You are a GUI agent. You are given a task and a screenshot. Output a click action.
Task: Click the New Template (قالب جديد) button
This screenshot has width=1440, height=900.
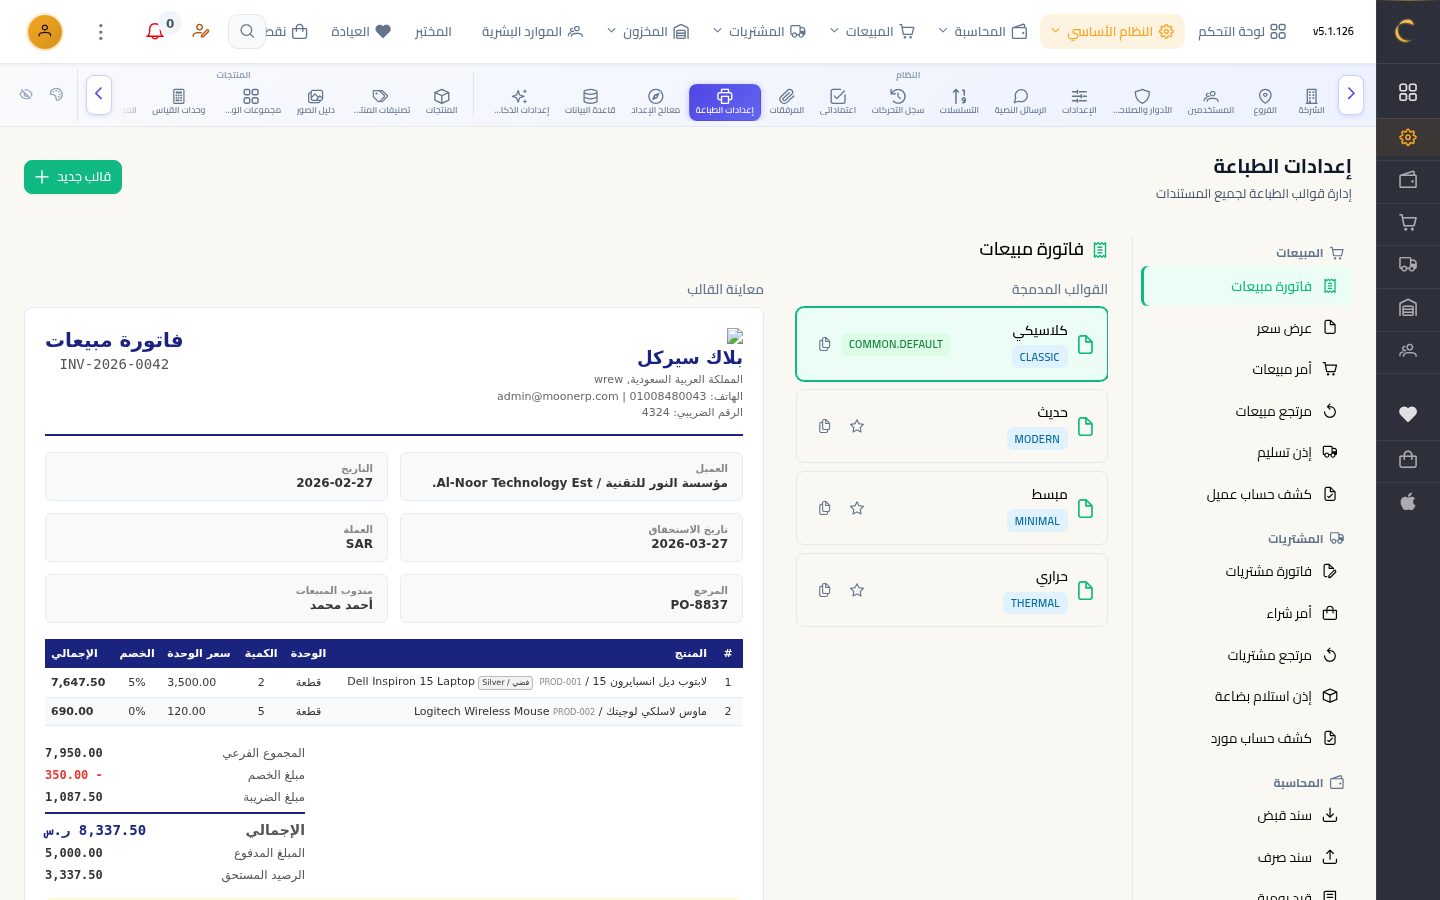pos(73,177)
